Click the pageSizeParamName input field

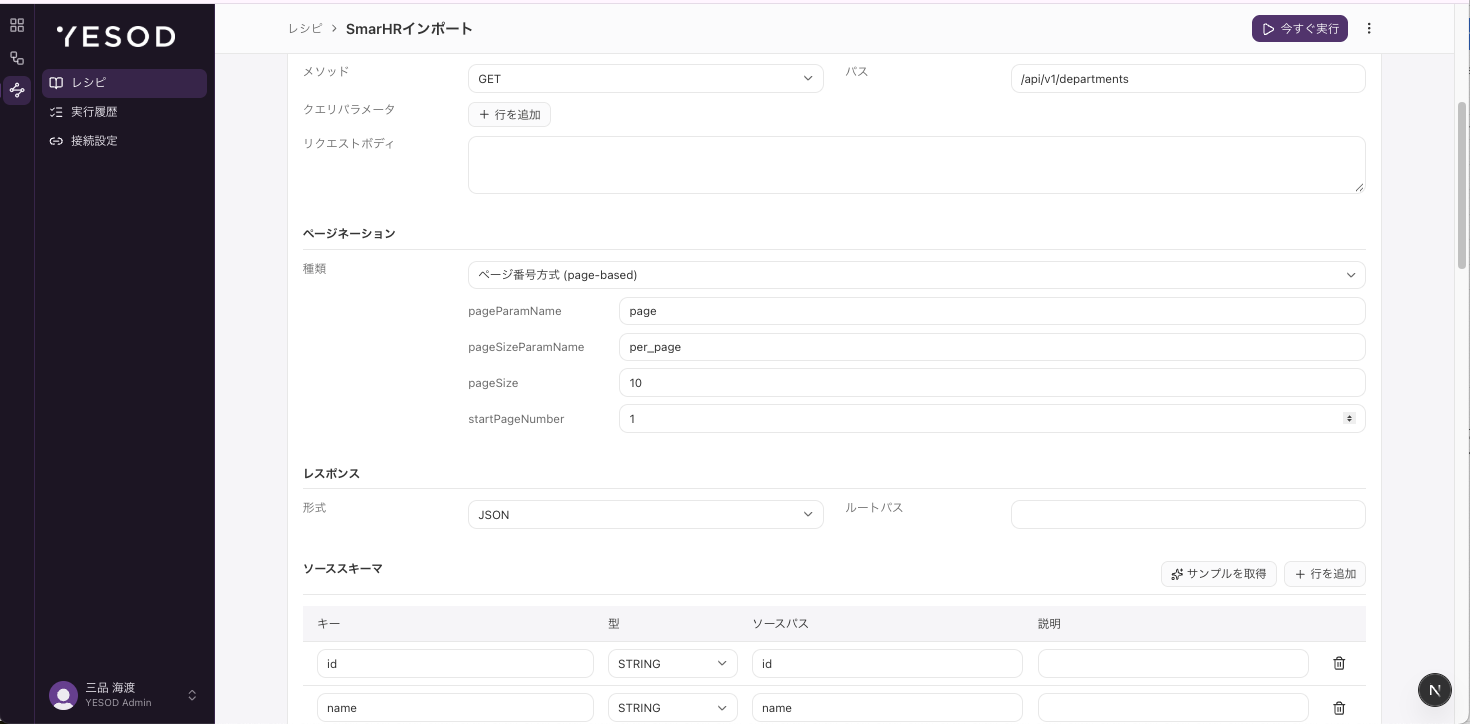coord(992,347)
